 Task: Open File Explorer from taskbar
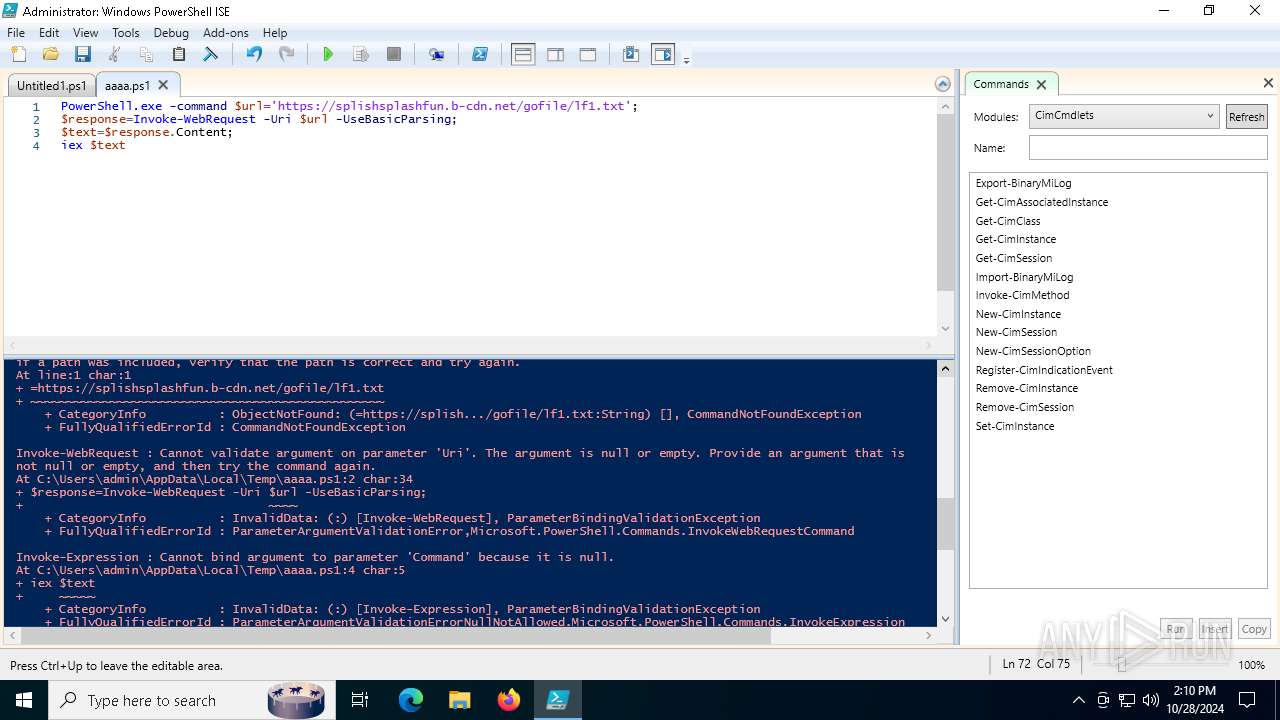tap(460, 700)
